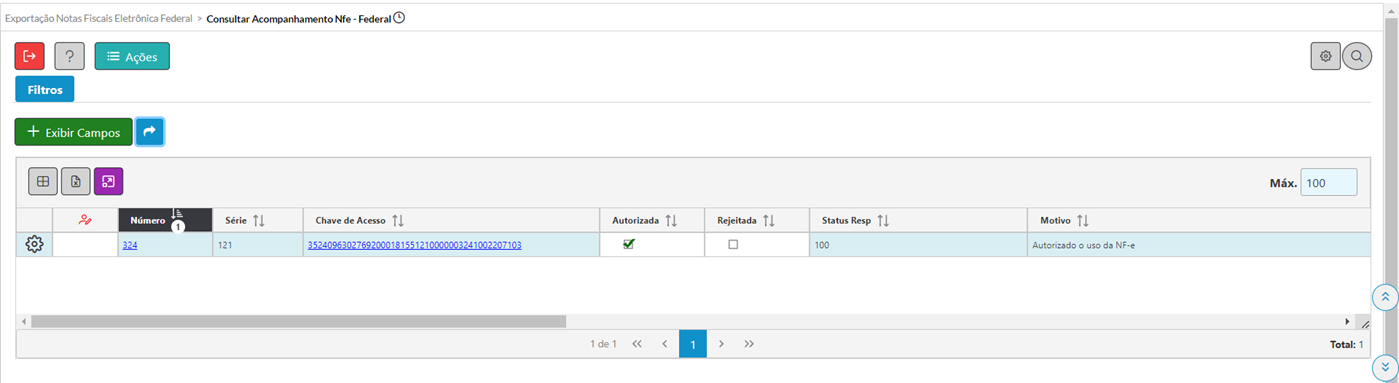Screen dimensions: 1399x383
Task: Open the row gear for note 324
Action: (x=34, y=245)
